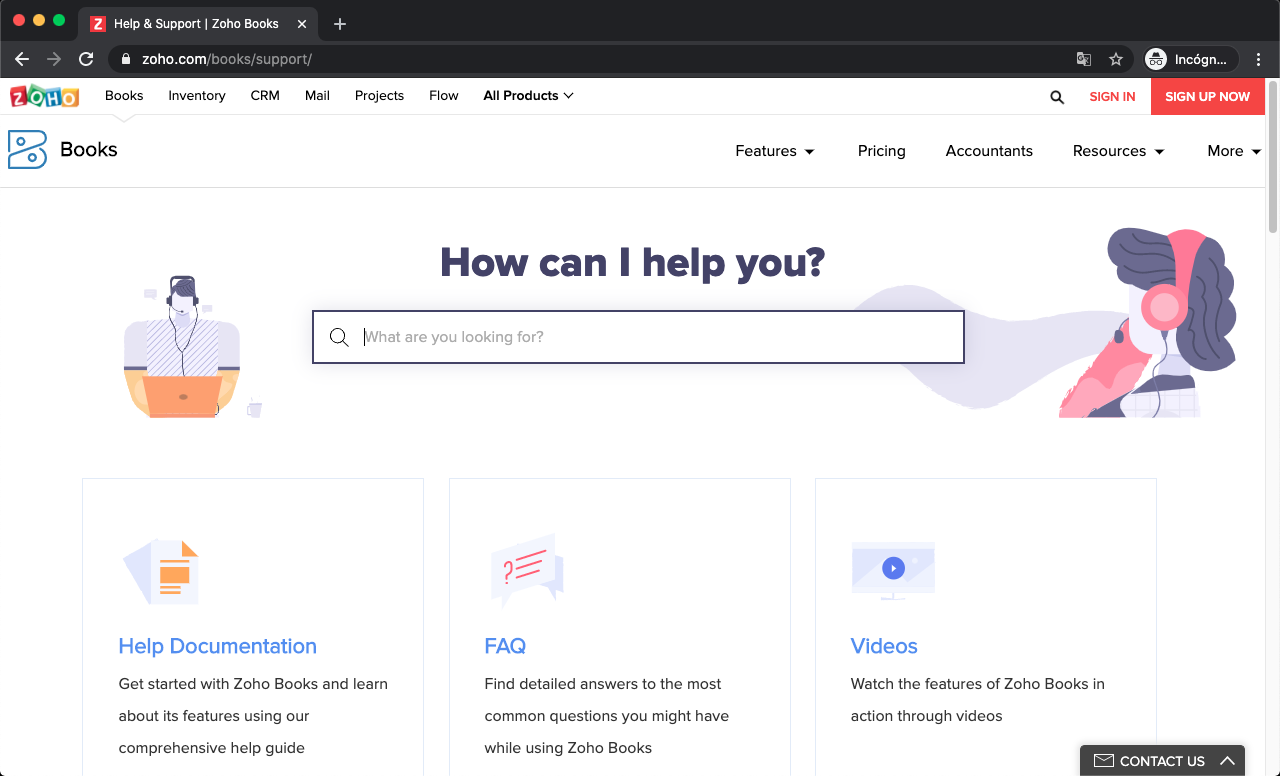Open the Help Documentation link
The width and height of the screenshot is (1280, 776).
[217, 646]
